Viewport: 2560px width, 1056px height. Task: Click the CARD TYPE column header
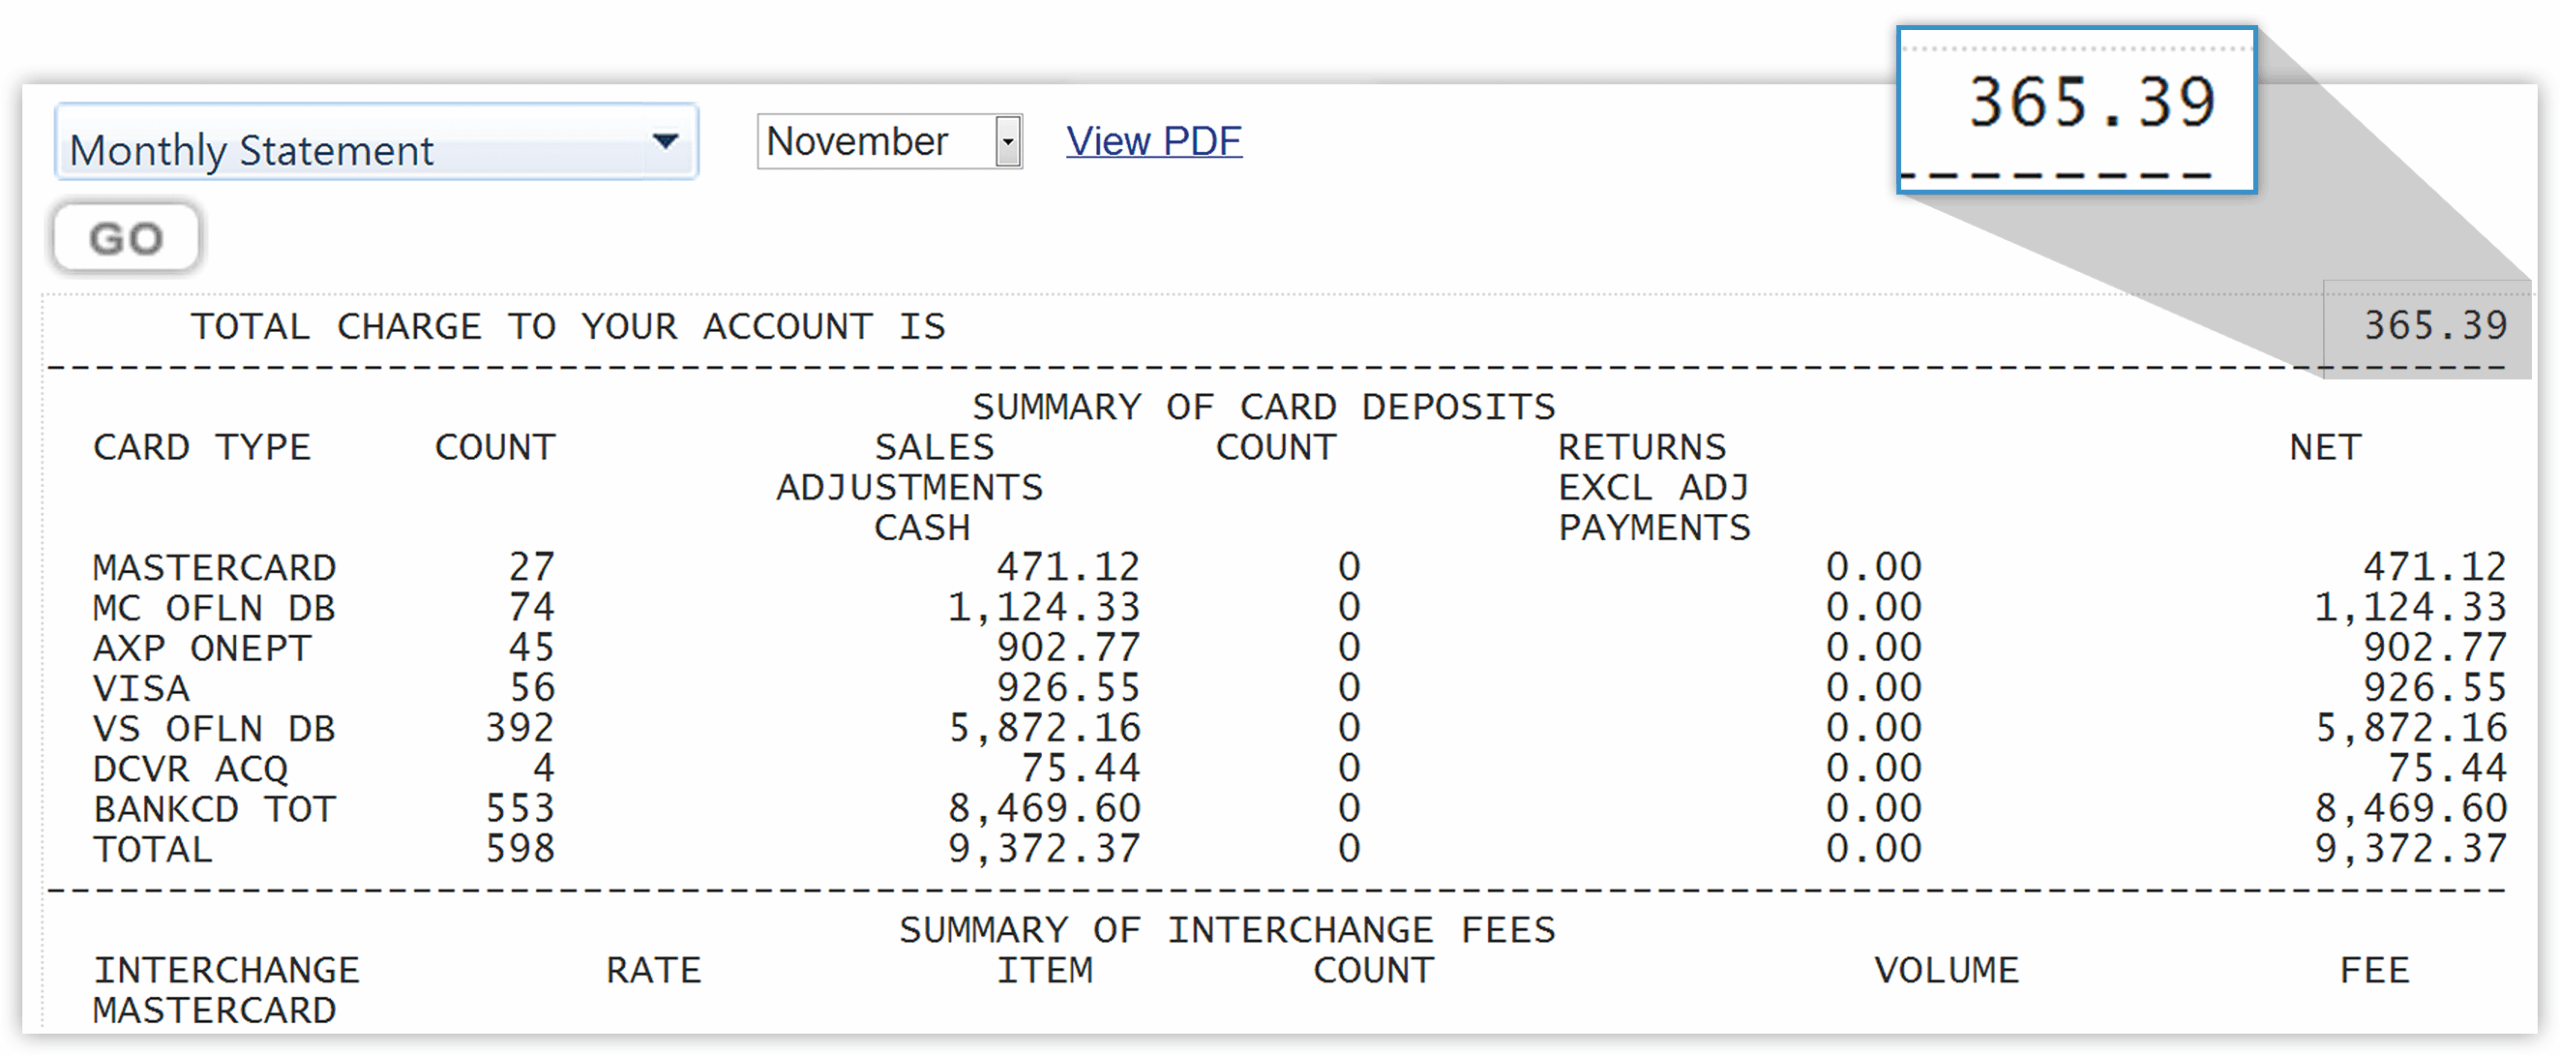click(x=201, y=447)
